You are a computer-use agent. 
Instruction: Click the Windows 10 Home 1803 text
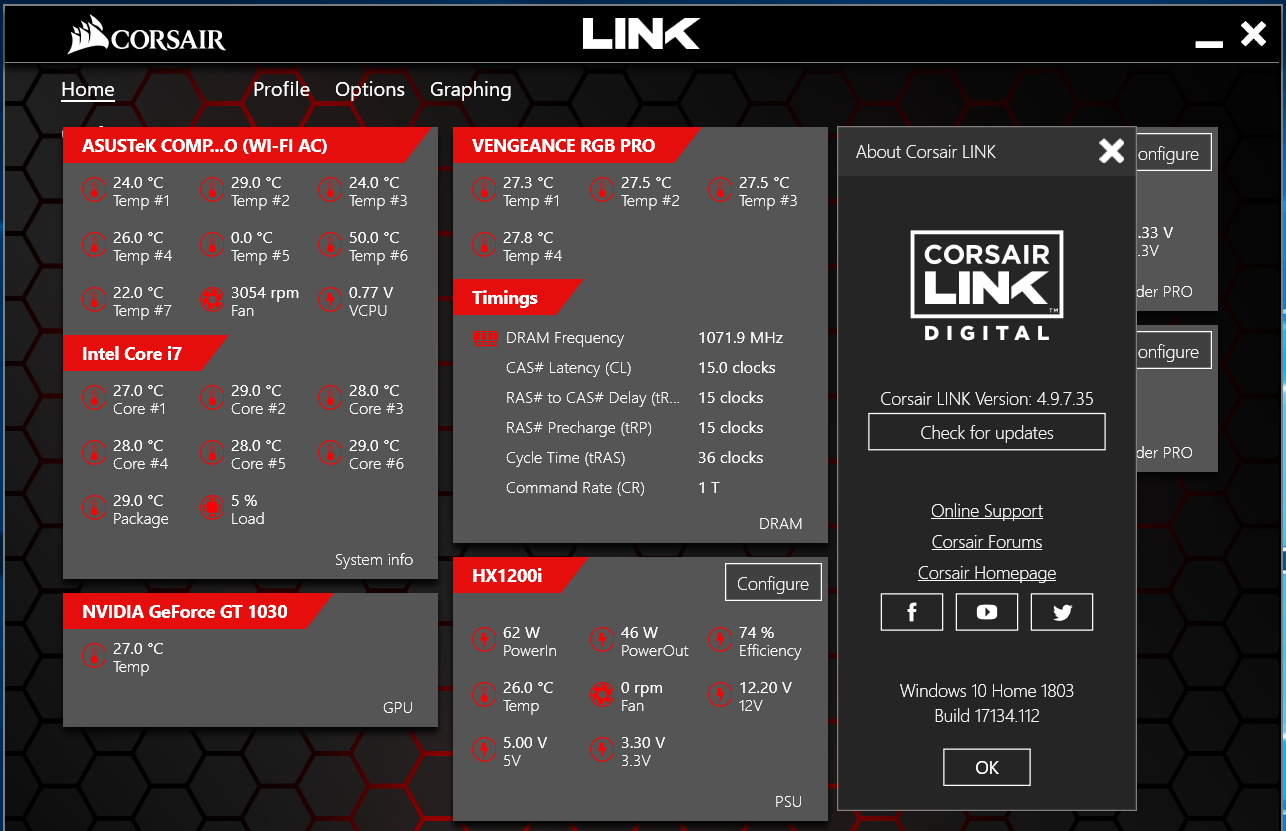[x=987, y=691]
